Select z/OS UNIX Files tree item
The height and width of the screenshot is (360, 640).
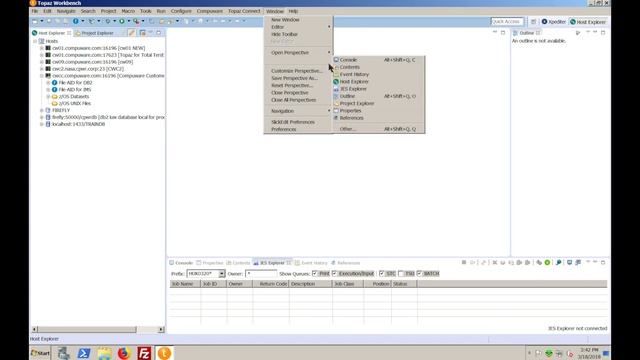[74, 104]
